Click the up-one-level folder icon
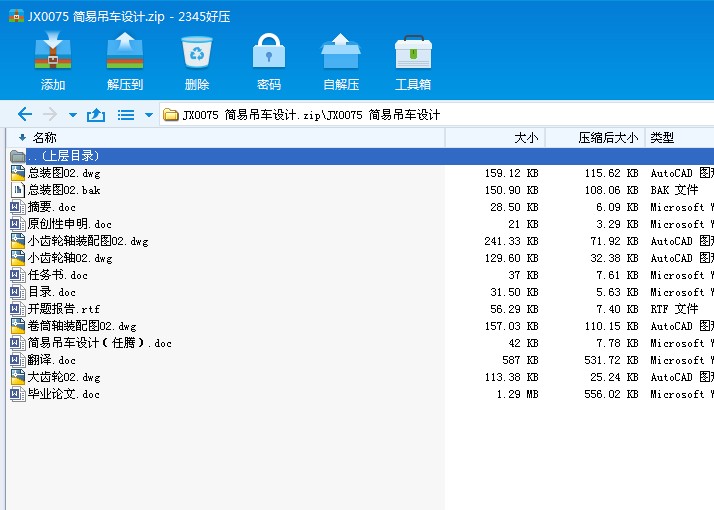The height and width of the screenshot is (510, 714). pyautogui.click(x=96, y=115)
